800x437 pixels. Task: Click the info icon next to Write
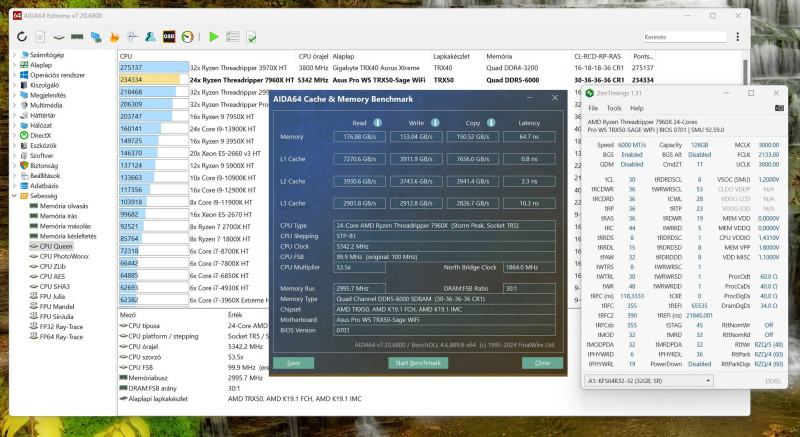pyautogui.click(x=435, y=123)
